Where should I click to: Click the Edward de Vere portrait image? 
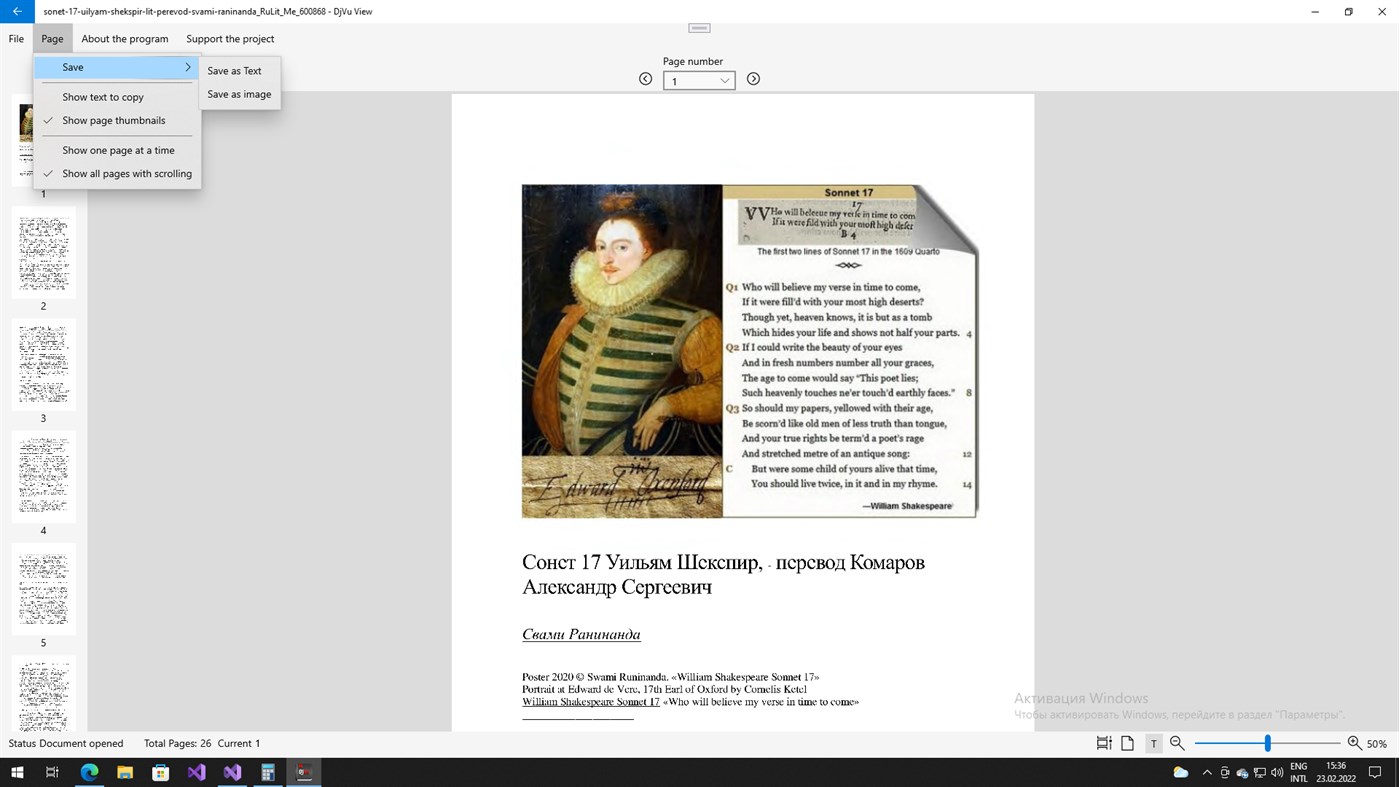[x=622, y=351]
